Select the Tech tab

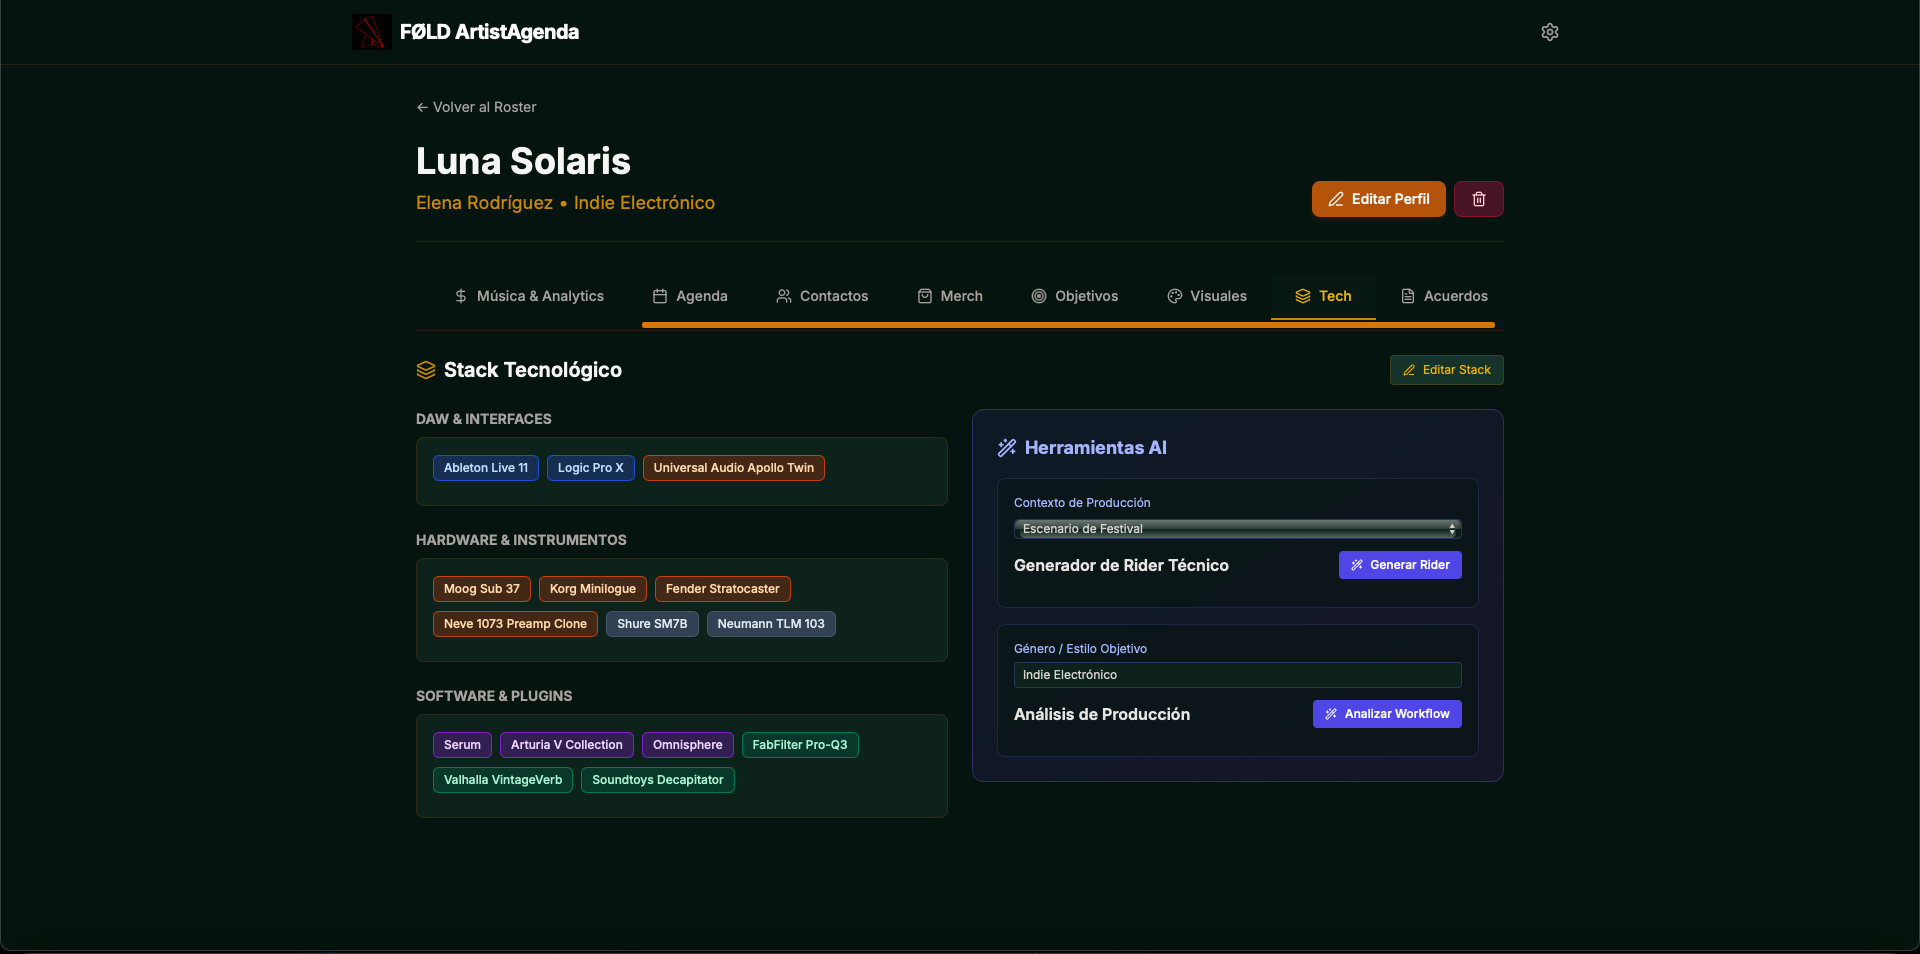tap(1323, 296)
